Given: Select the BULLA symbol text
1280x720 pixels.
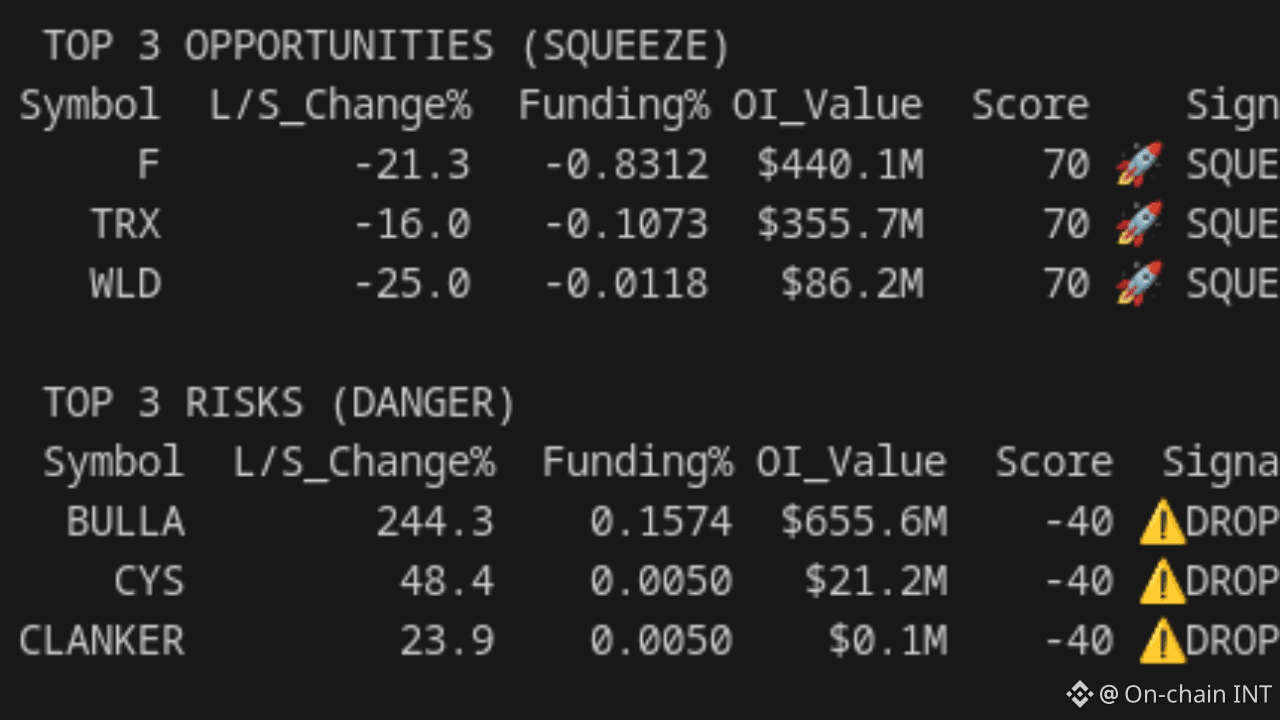Looking at the screenshot, I should click(x=125, y=522).
